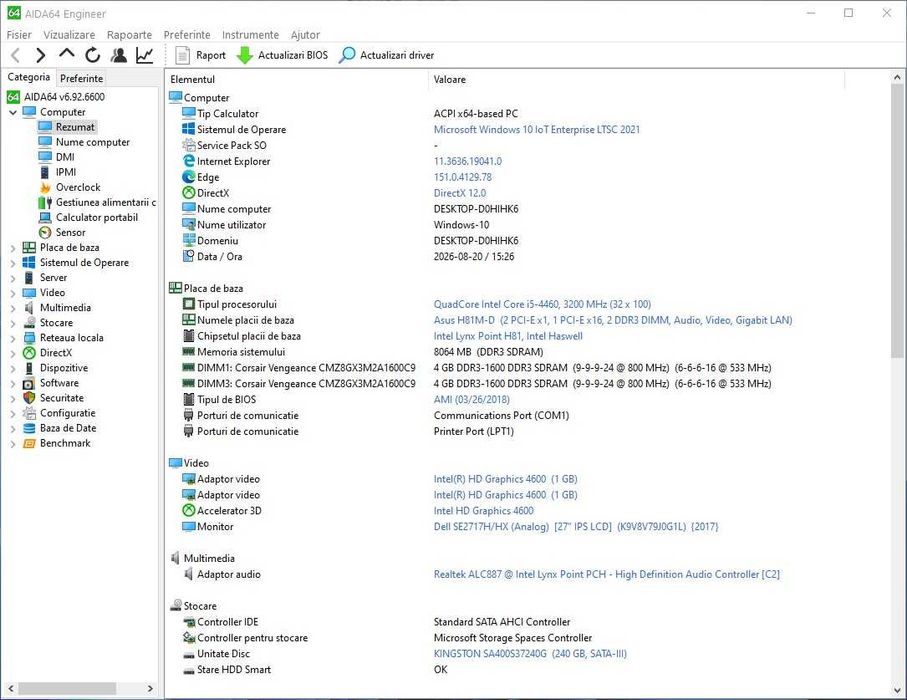The height and width of the screenshot is (700, 907).
Task: Open the Asus H81M-D motherboard link
Action: (x=613, y=320)
